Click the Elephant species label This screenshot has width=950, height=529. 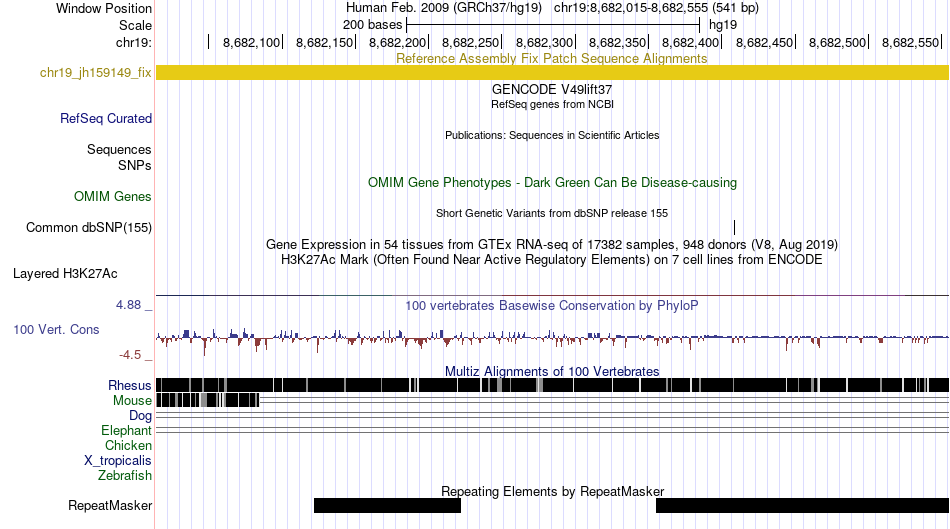(x=126, y=431)
